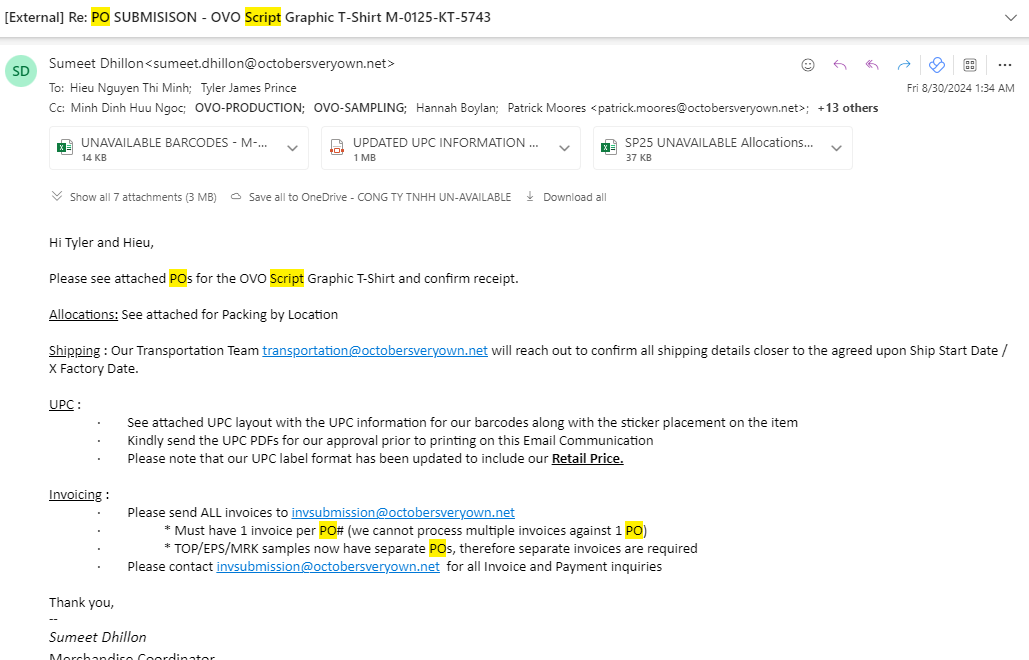Click Download all attachments
Image resolution: width=1029 pixels, height=660 pixels.
[x=566, y=197]
